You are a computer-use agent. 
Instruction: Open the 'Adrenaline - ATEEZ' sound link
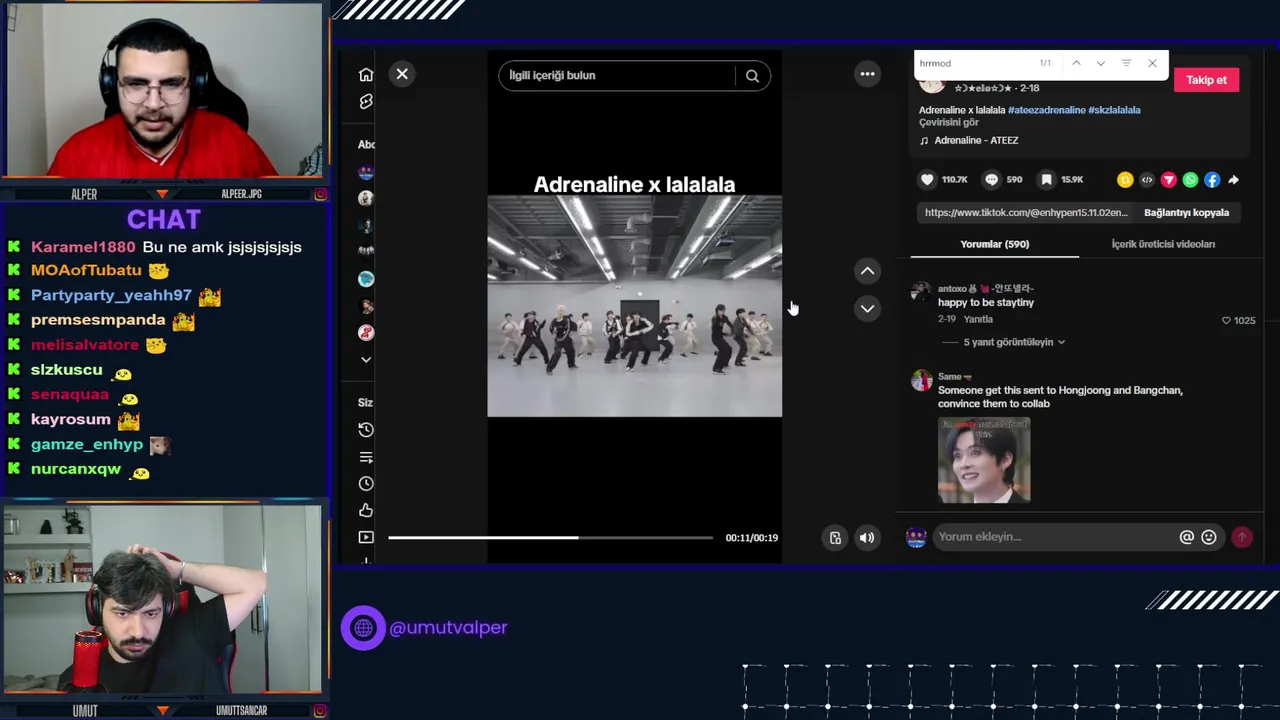(976, 141)
